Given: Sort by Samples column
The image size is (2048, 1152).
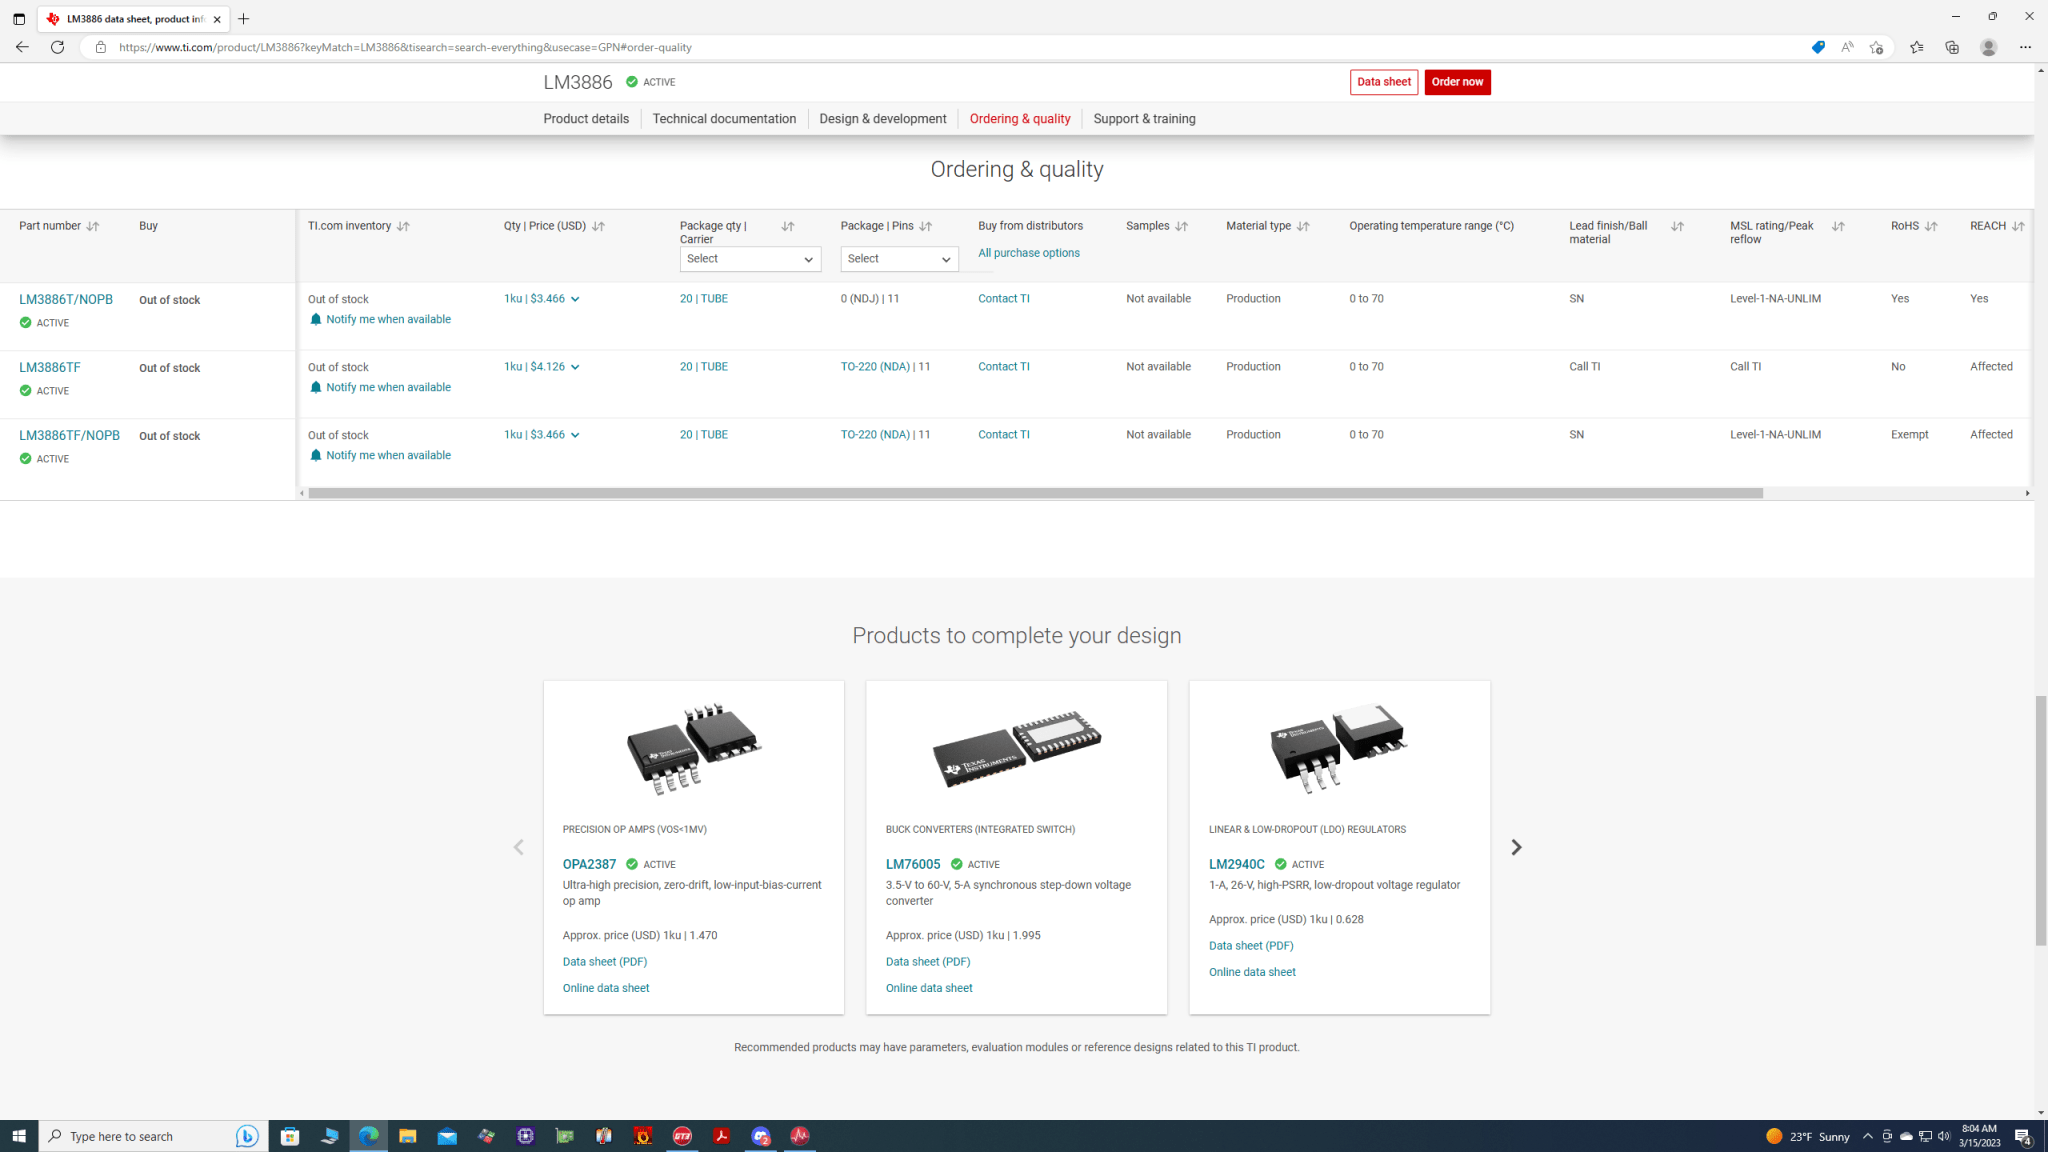Looking at the screenshot, I should point(1181,226).
